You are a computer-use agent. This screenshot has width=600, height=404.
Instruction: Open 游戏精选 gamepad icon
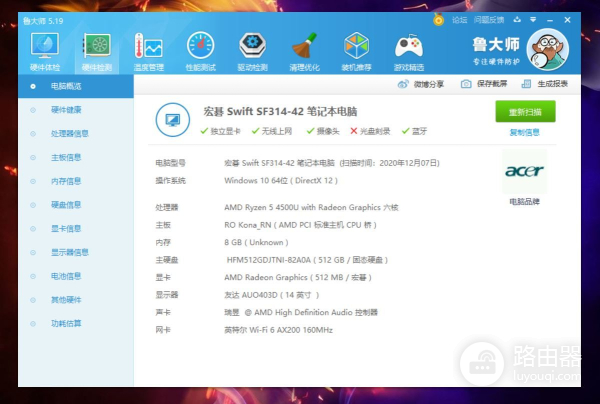408,47
